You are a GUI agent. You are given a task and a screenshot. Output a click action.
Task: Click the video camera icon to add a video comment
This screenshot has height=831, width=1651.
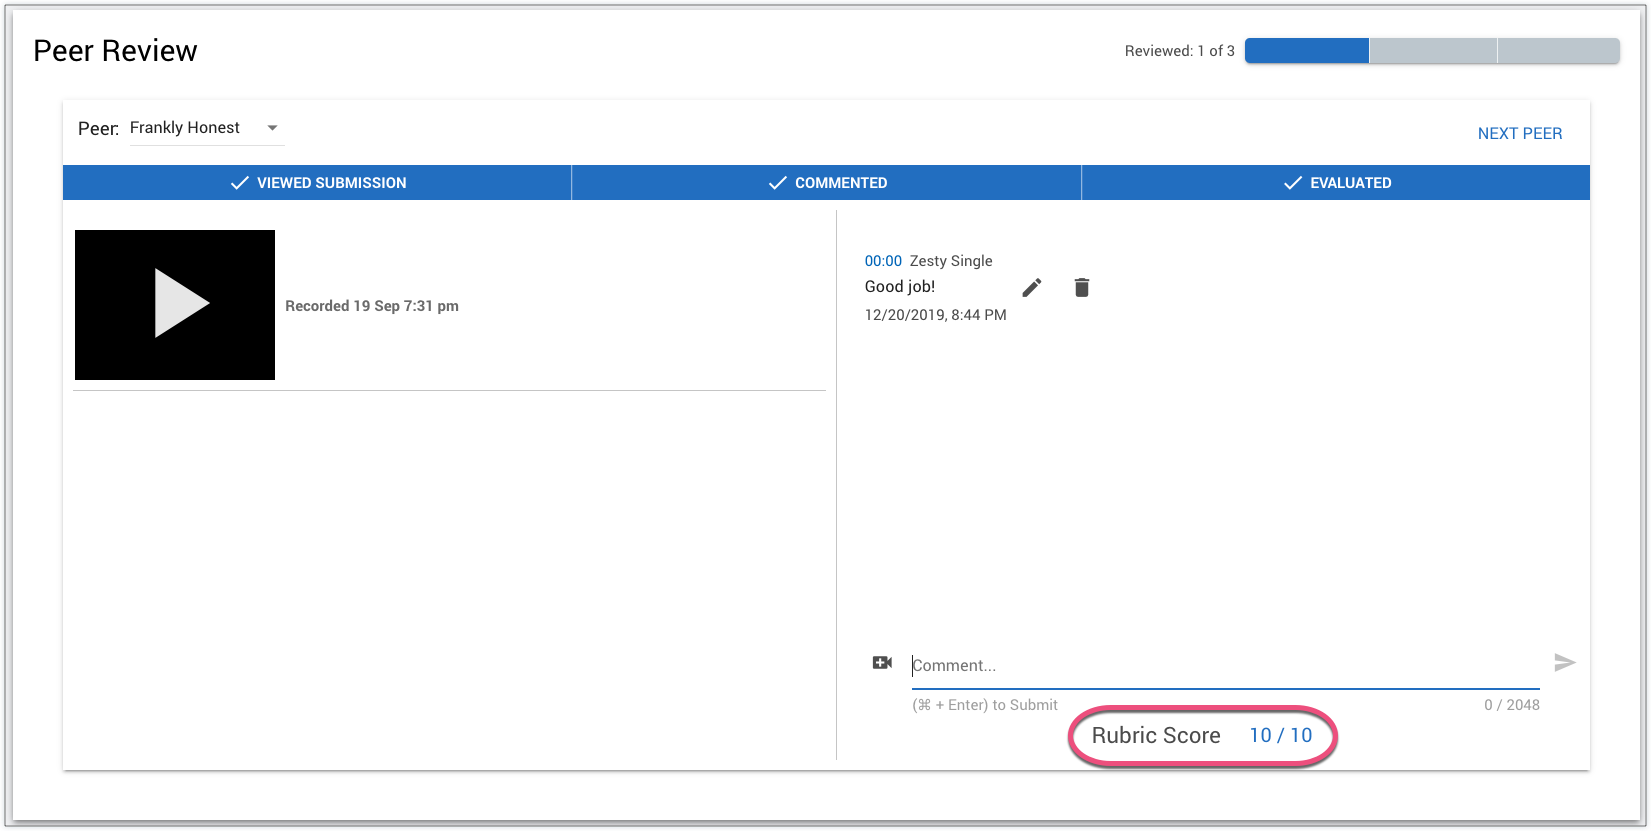[x=882, y=663]
